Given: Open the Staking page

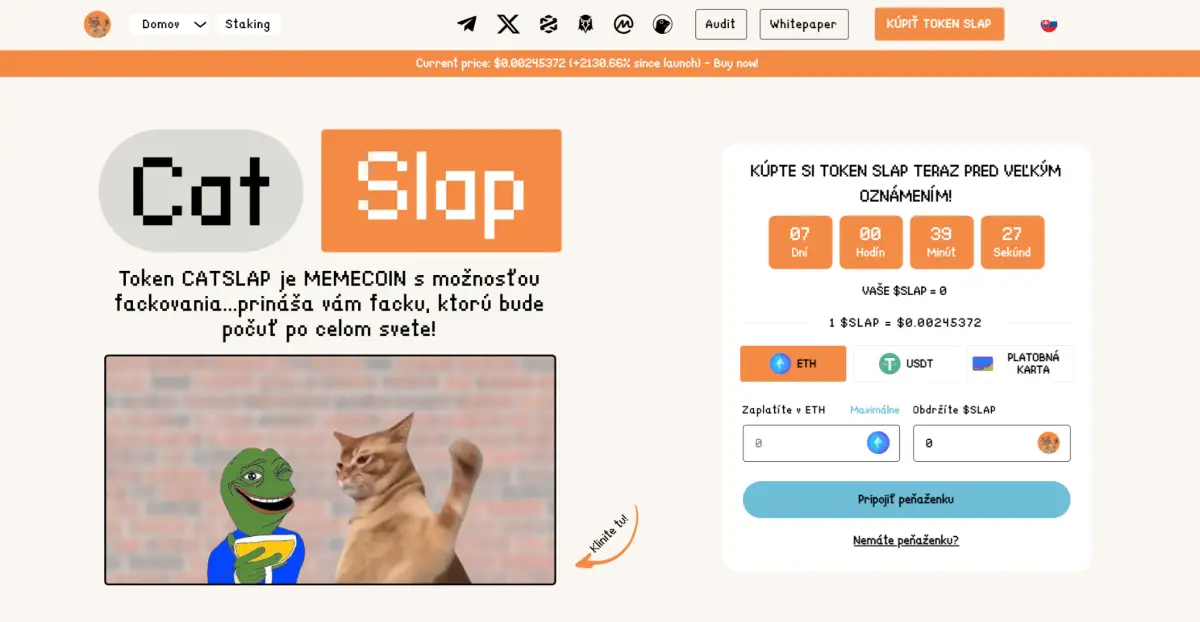Looking at the screenshot, I should tap(247, 24).
